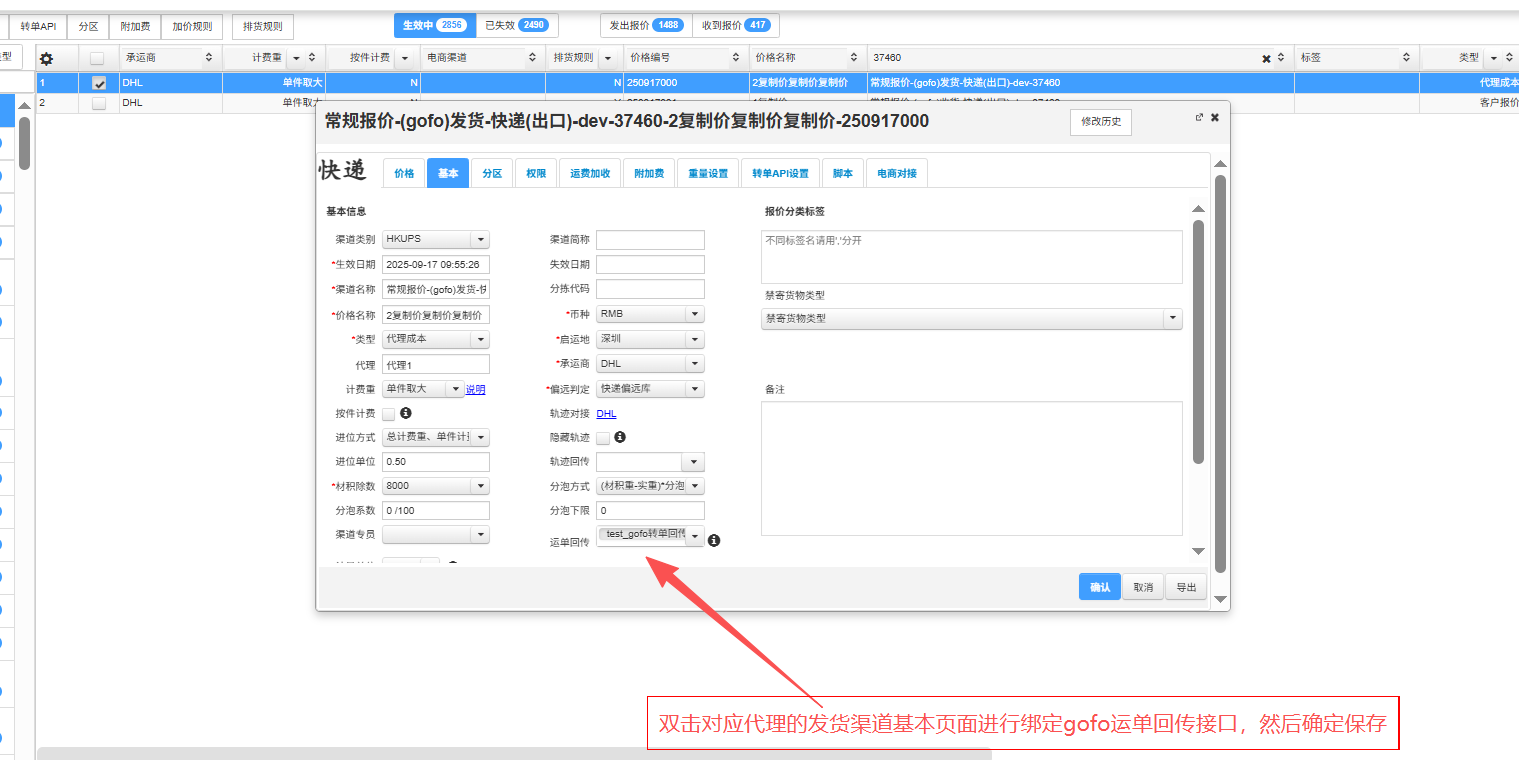Open the DHL 轨迹对接 link
The width and height of the screenshot is (1519, 760).
(606, 414)
